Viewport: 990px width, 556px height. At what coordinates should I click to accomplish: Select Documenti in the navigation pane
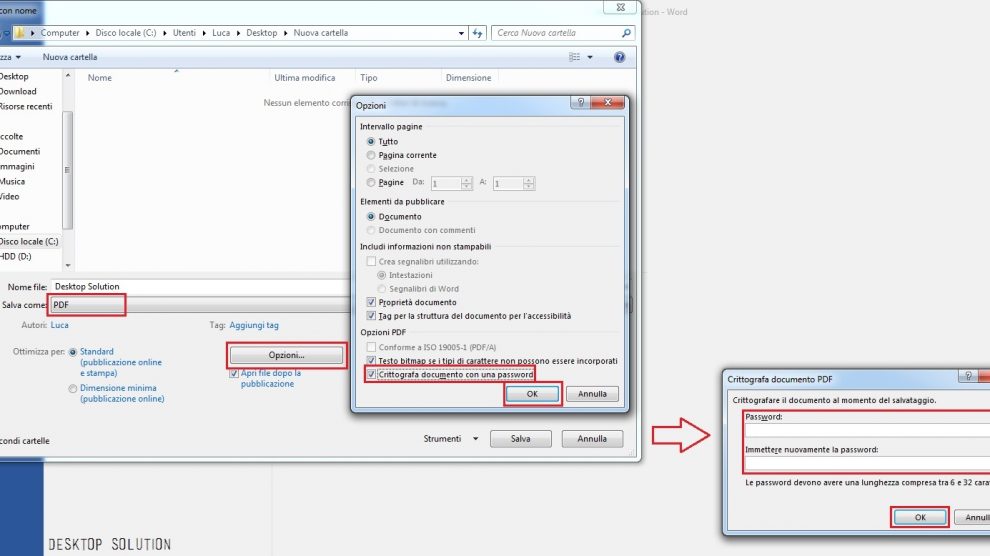click(x=20, y=151)
